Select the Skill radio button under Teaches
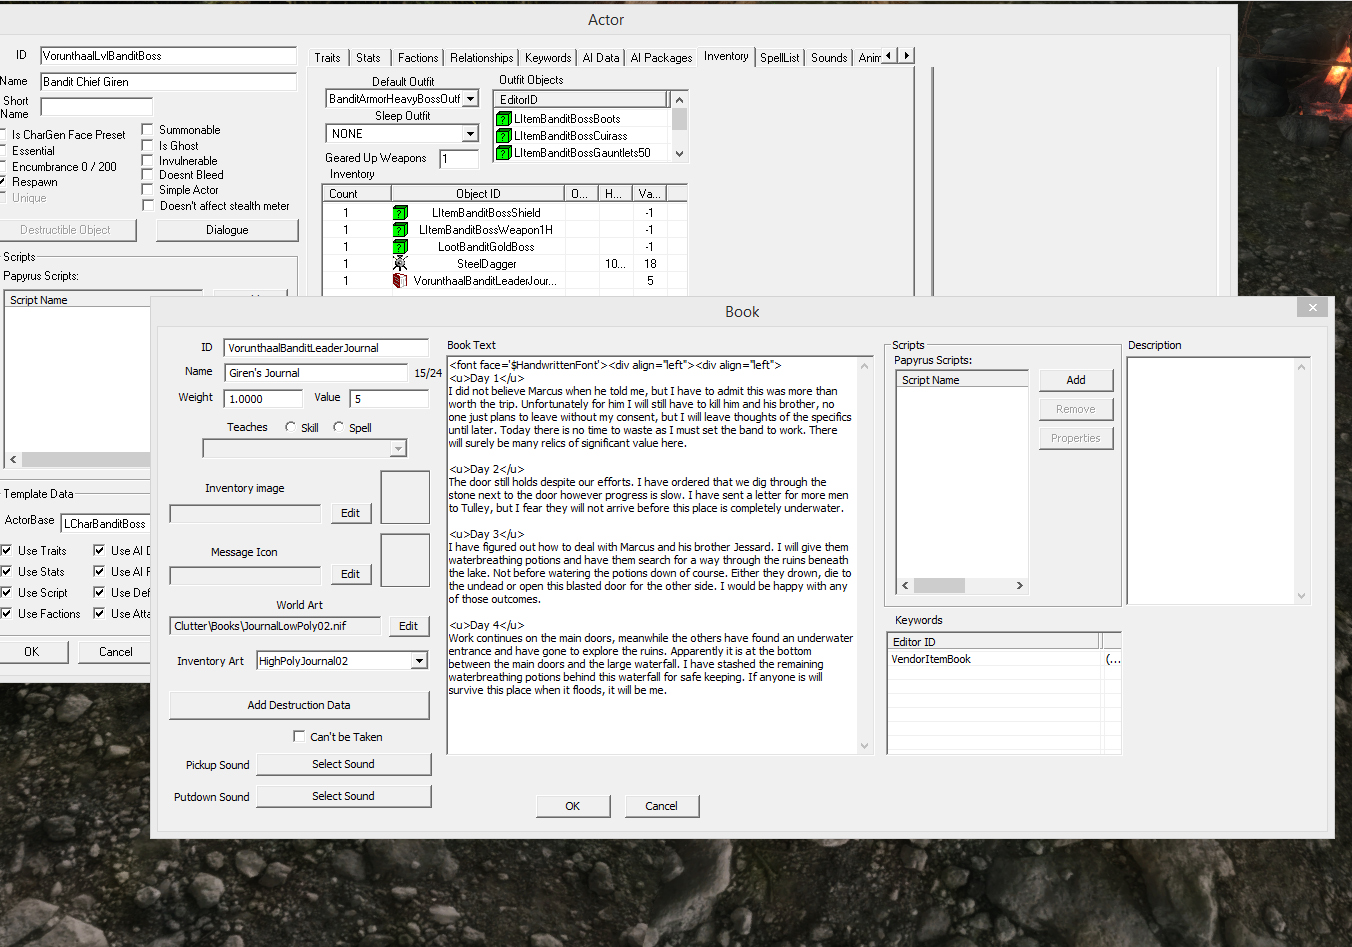The image size is (1352, 947). pos(290,427)
